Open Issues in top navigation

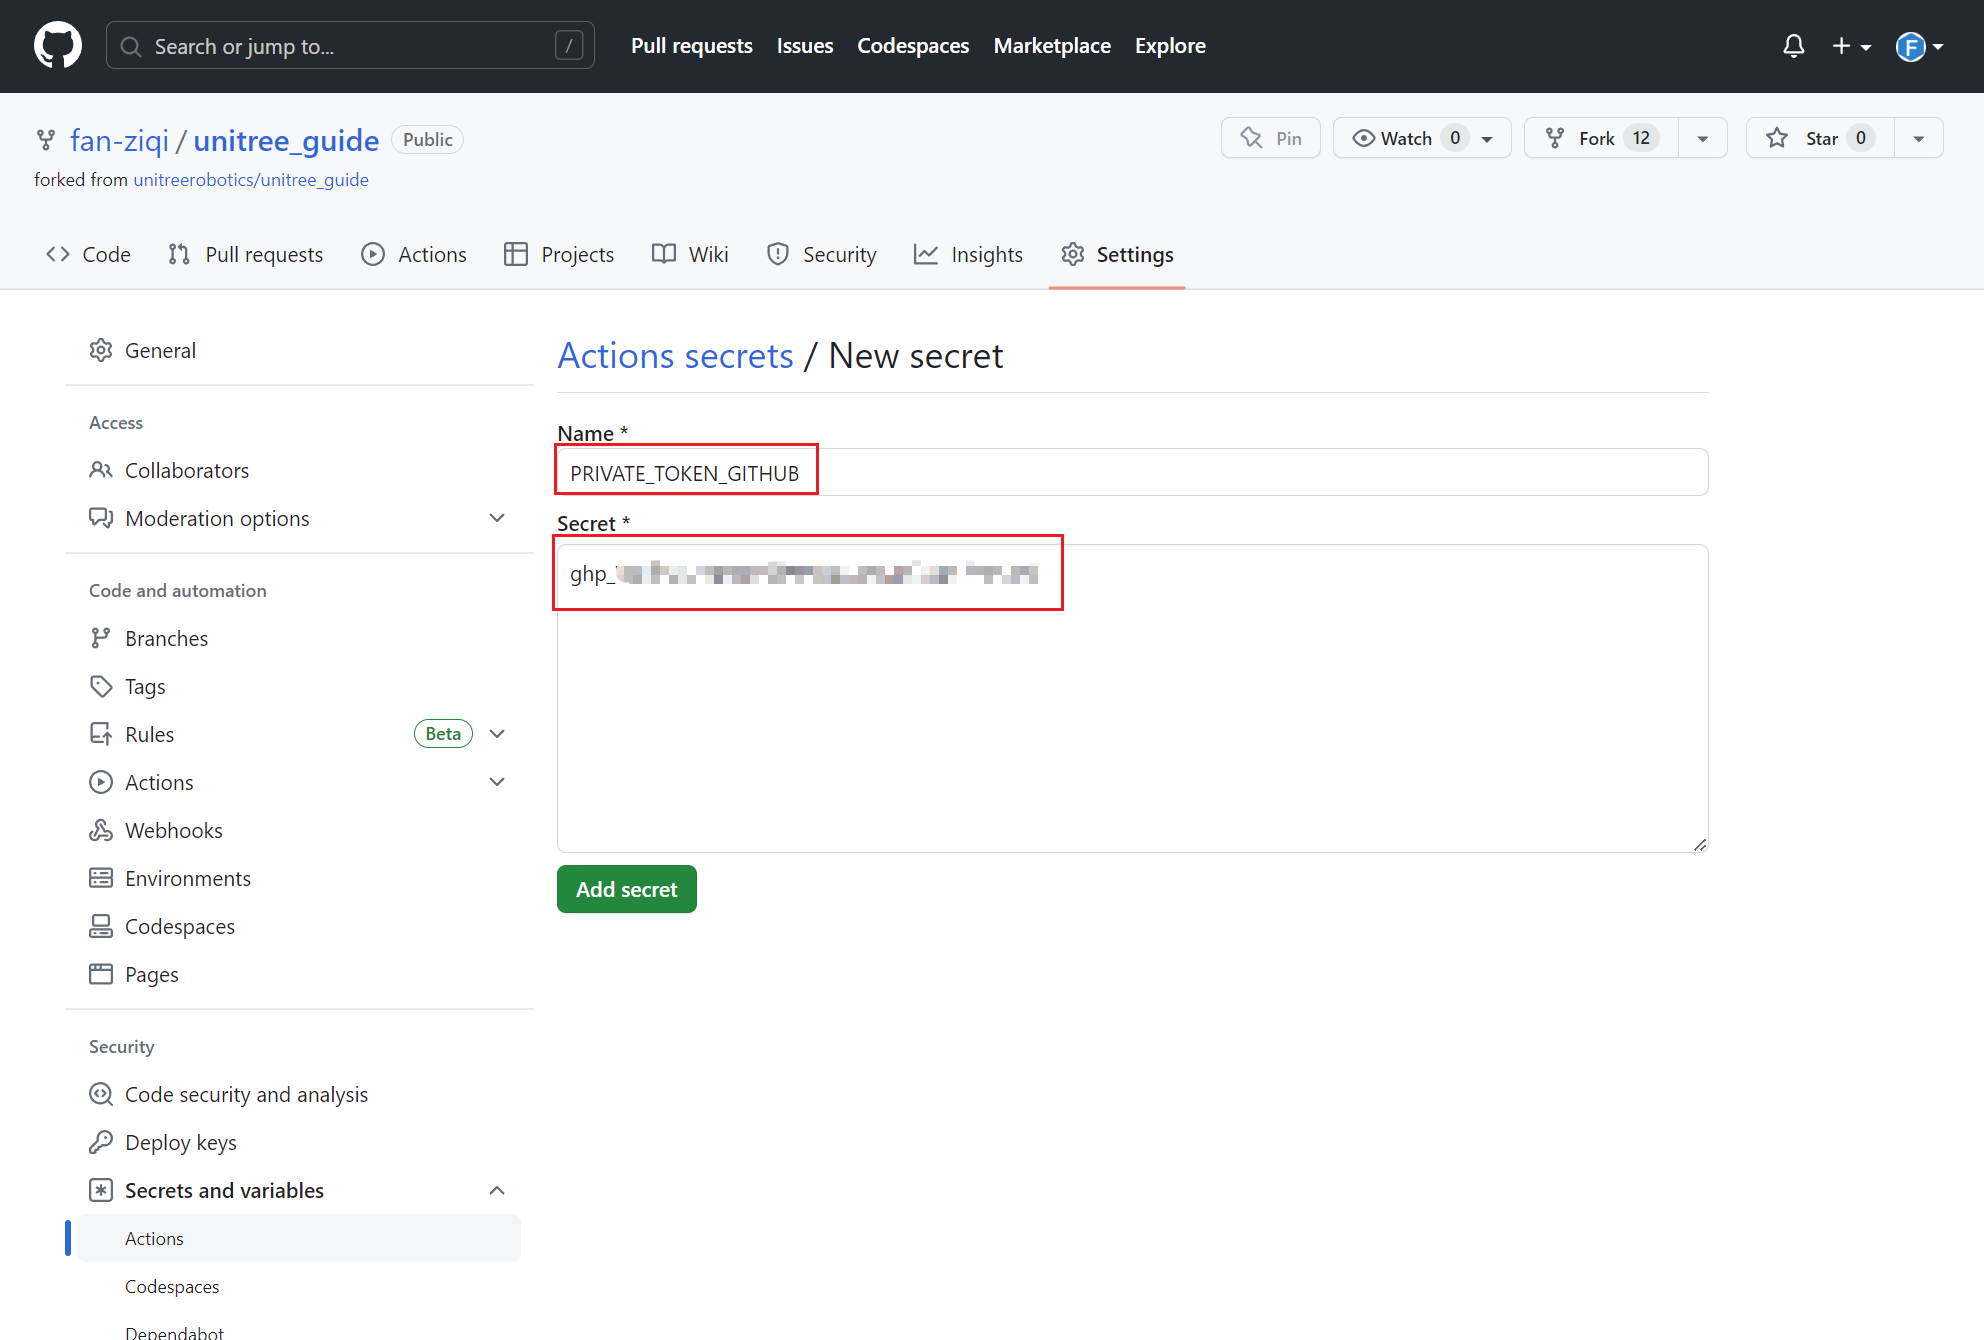pos(804,46)
